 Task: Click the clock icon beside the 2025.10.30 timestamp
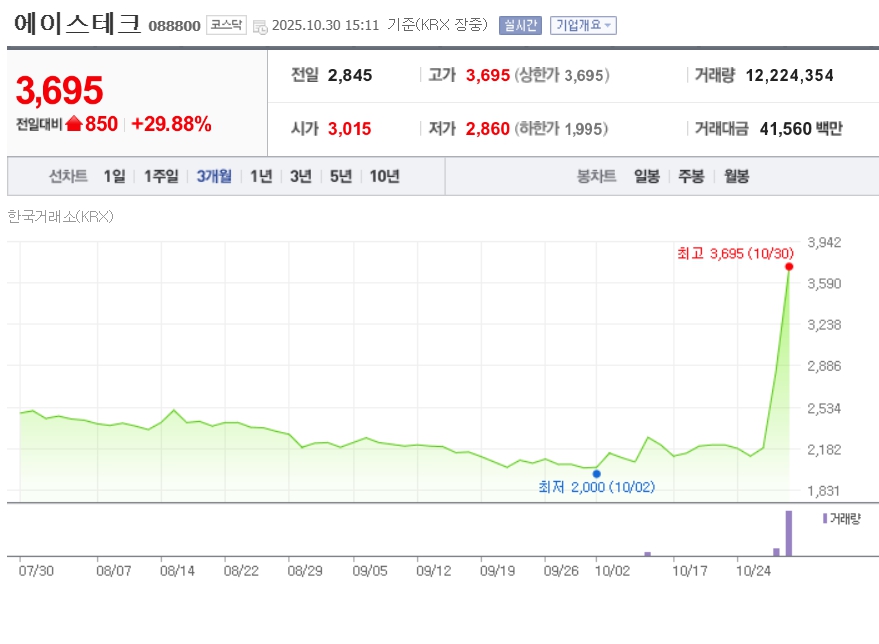[x=260, y=26]
